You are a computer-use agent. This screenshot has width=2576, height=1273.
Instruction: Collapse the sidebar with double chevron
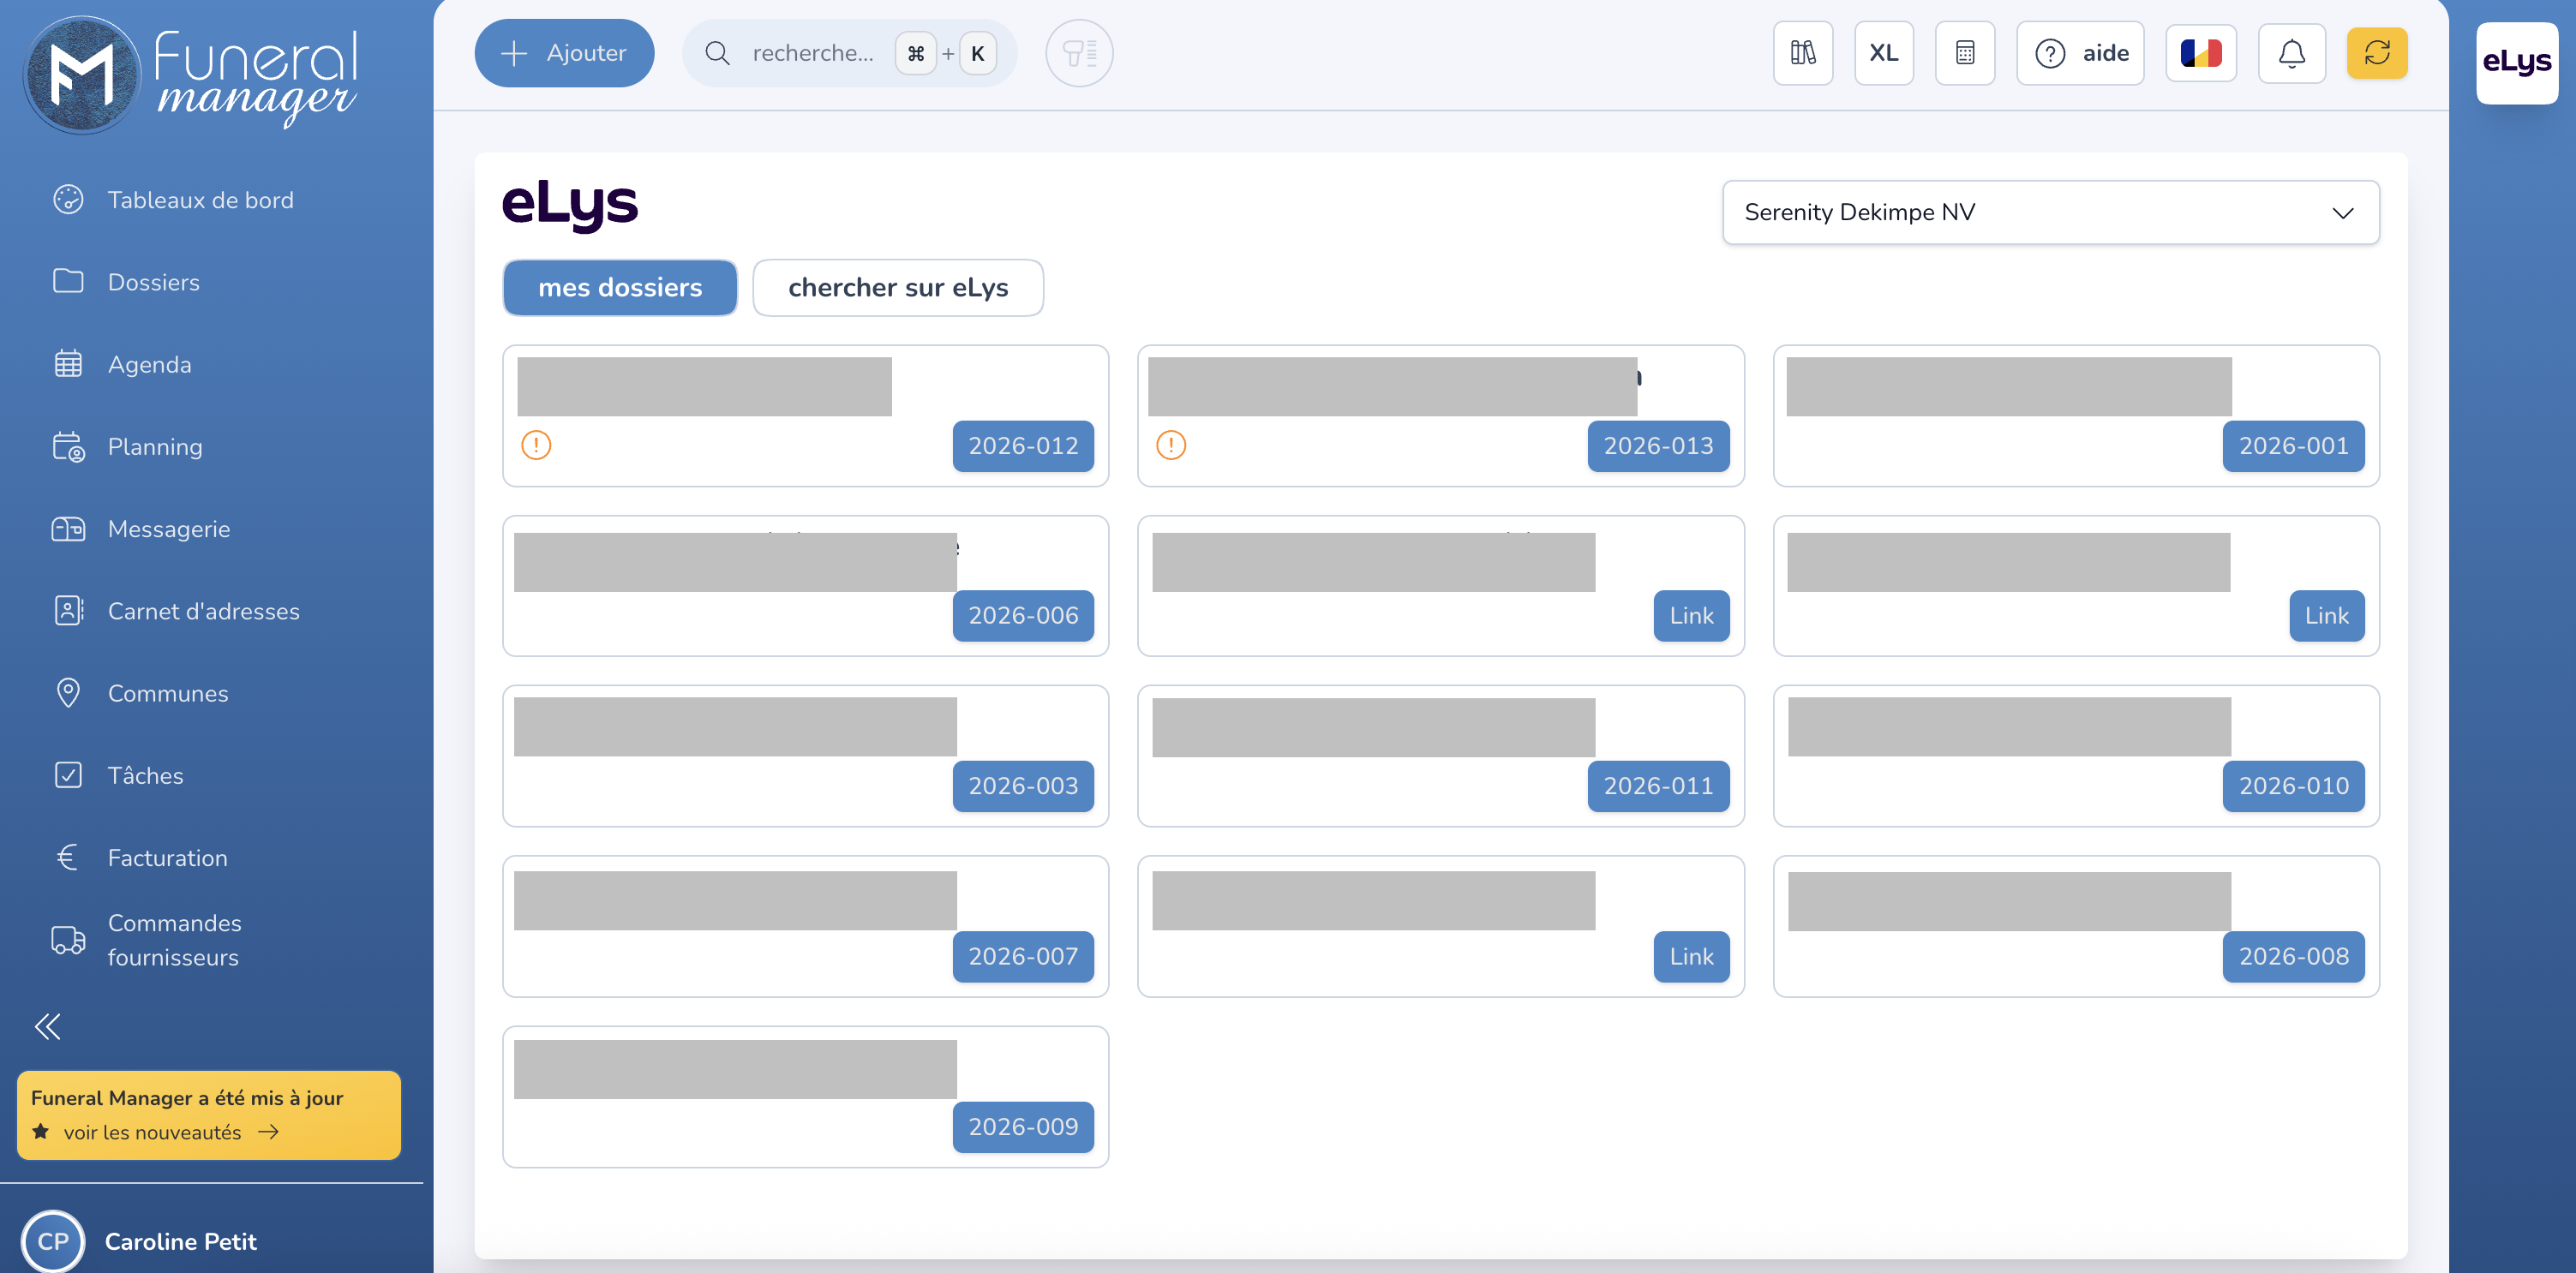coord(48,1026)
